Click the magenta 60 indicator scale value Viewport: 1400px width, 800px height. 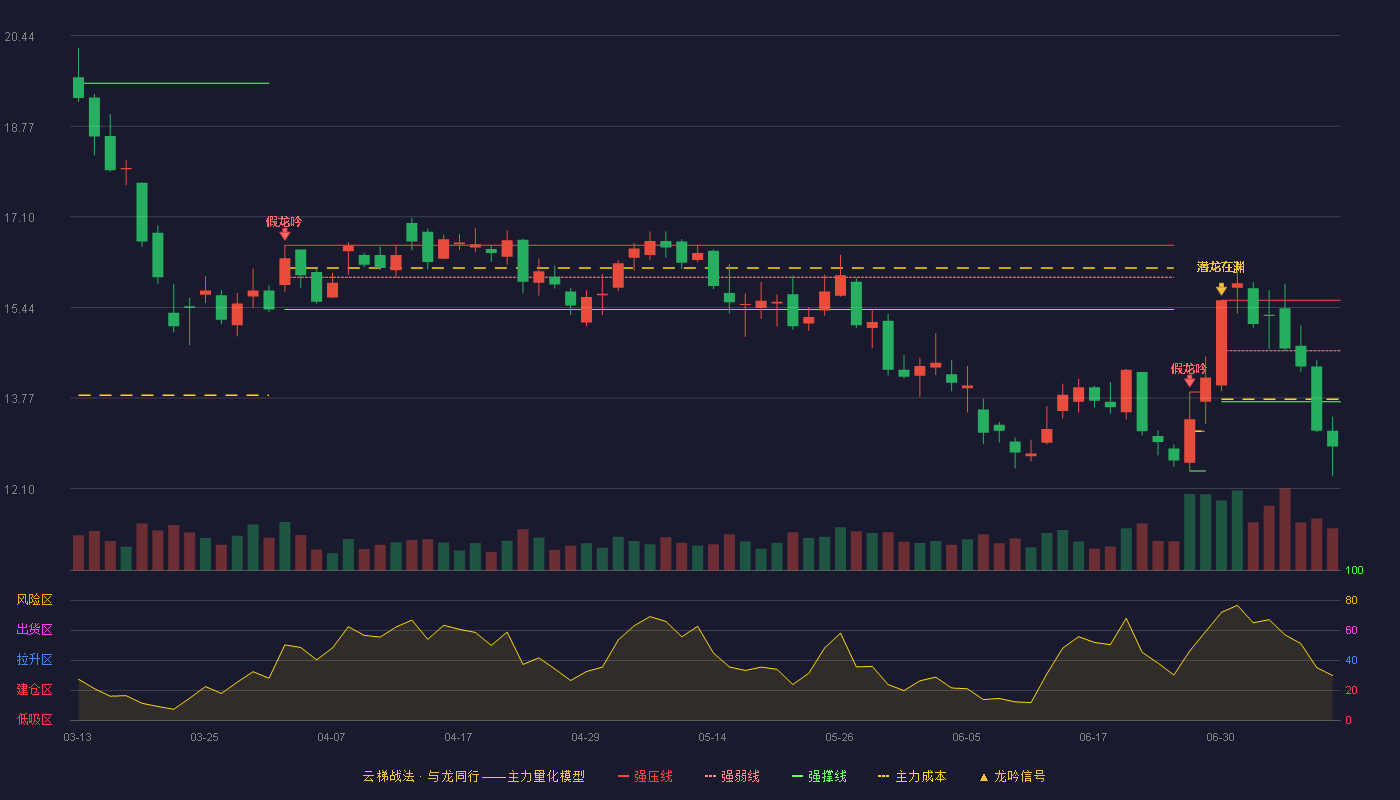coord(1351,630)
